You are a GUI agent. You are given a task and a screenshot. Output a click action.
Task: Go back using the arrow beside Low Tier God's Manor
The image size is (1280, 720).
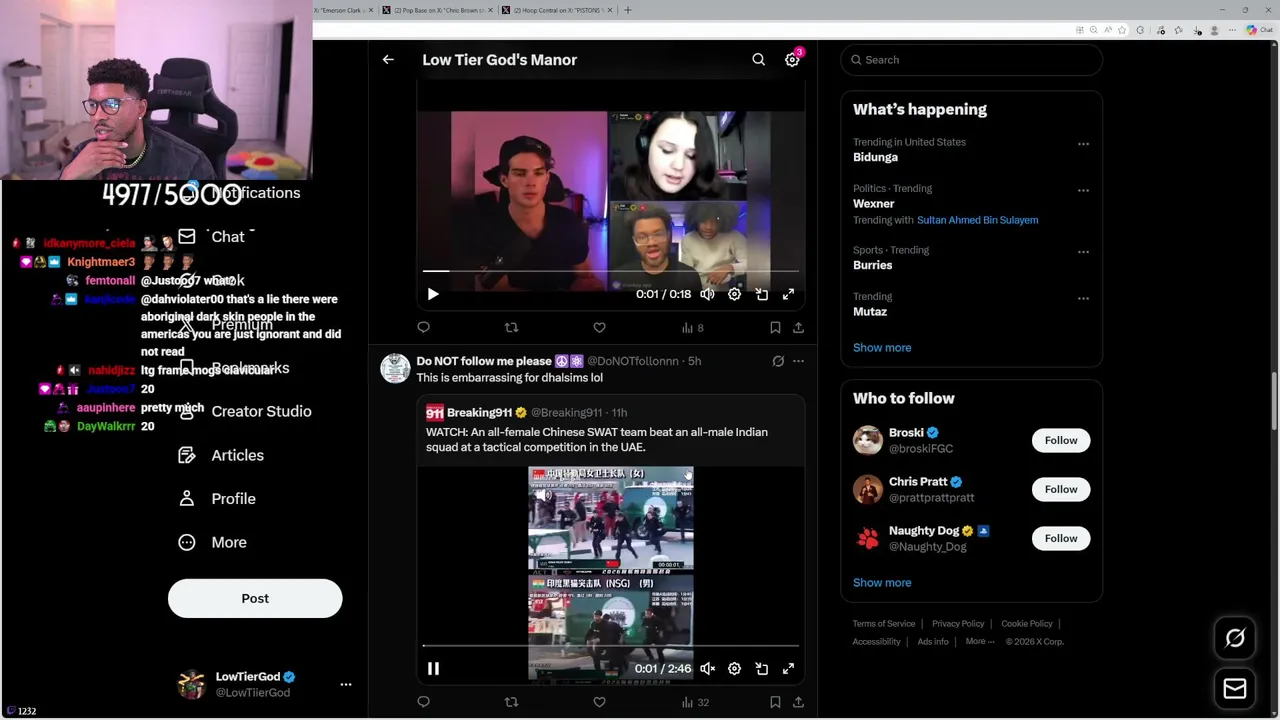pyautogui.click(x=388, y=60)
